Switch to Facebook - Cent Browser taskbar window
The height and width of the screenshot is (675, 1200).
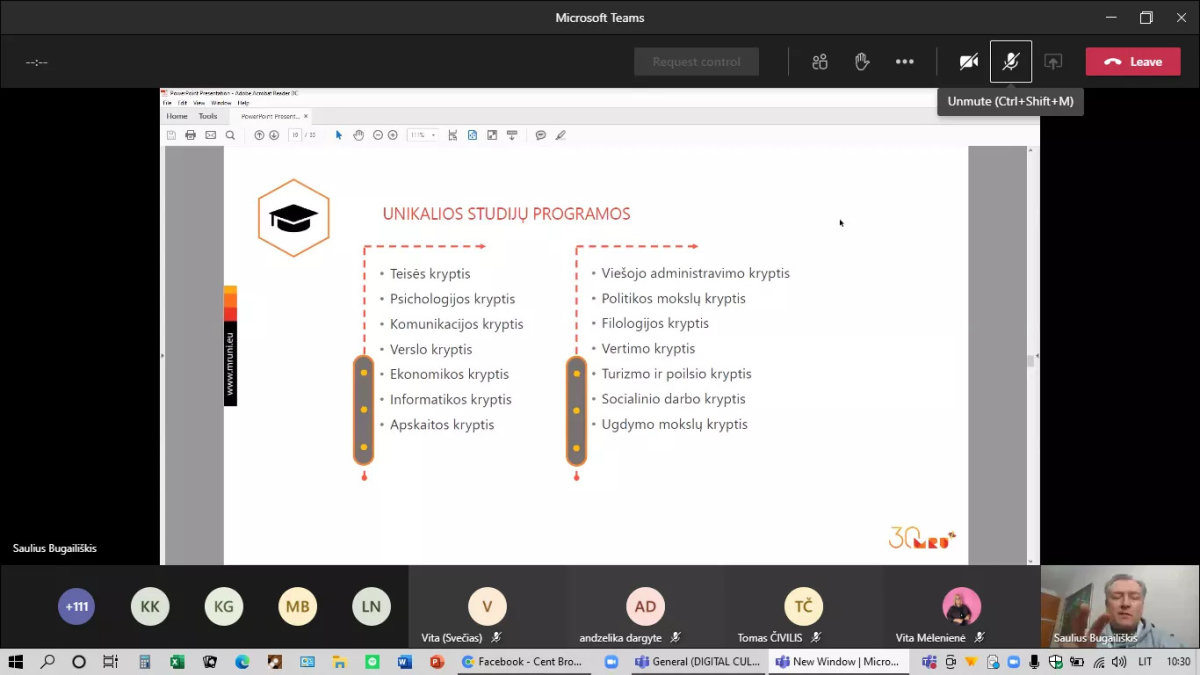tap(522, 662)
